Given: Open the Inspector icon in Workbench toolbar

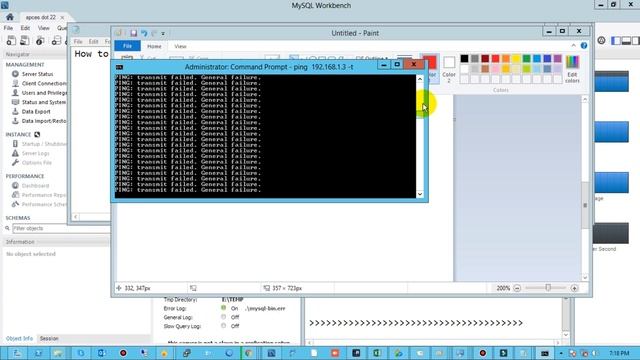Looking at the screenshot, I should tap(40, 40).
